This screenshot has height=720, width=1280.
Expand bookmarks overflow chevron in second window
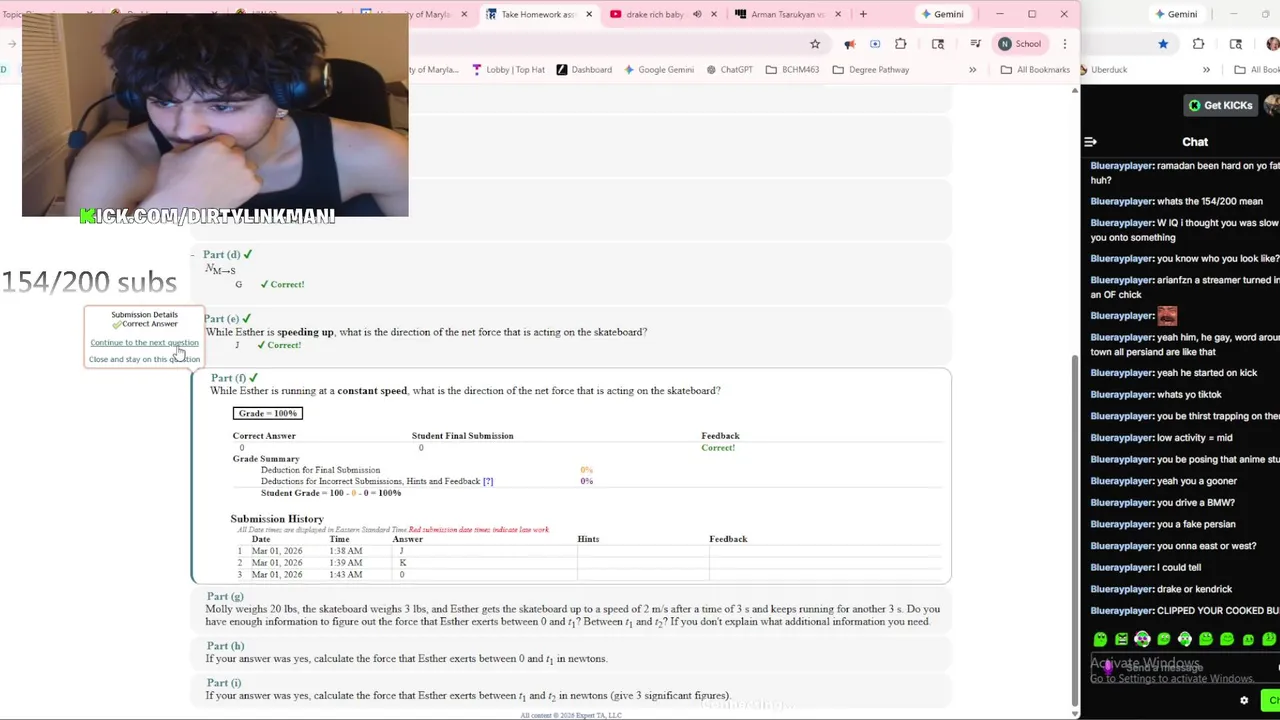1206,70
